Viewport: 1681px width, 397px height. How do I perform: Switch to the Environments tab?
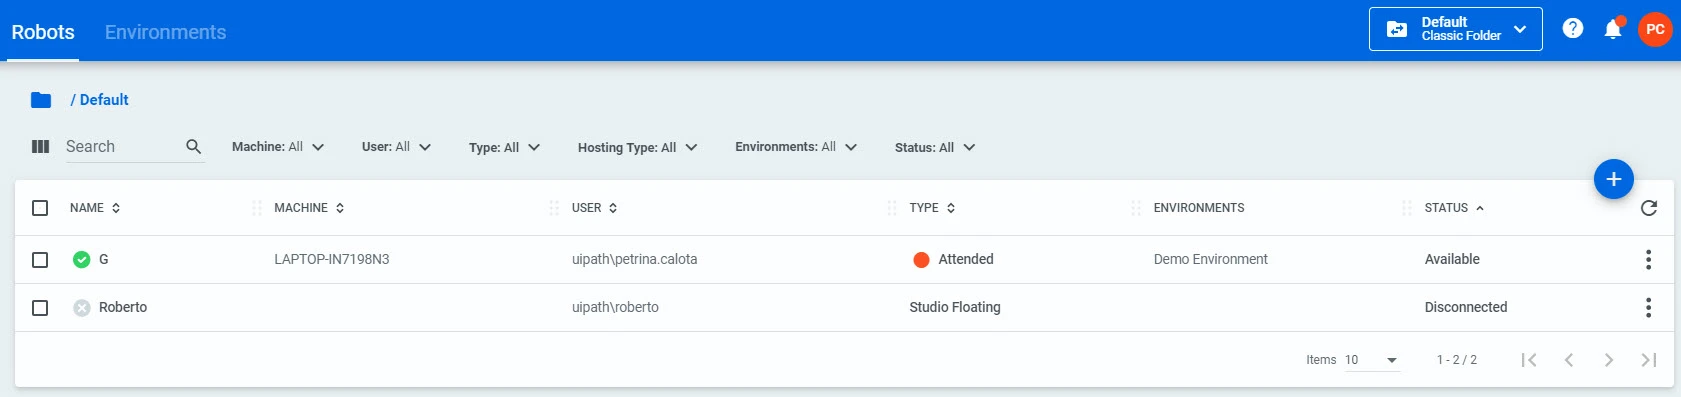click(x=165, y=32)
